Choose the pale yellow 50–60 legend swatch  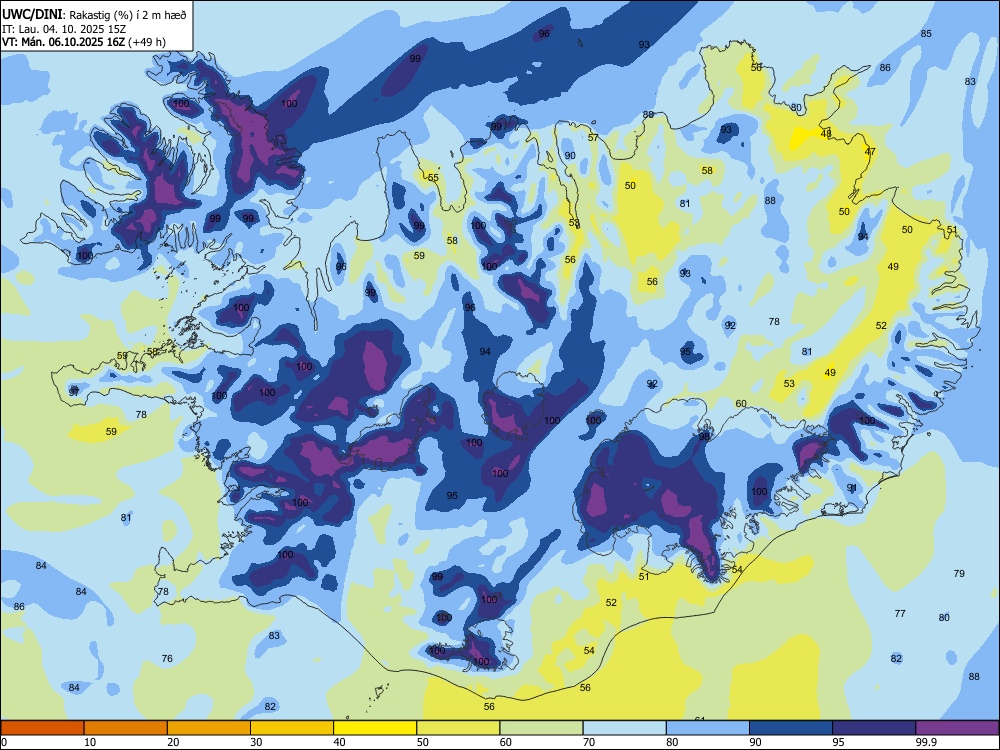point(458,728)
